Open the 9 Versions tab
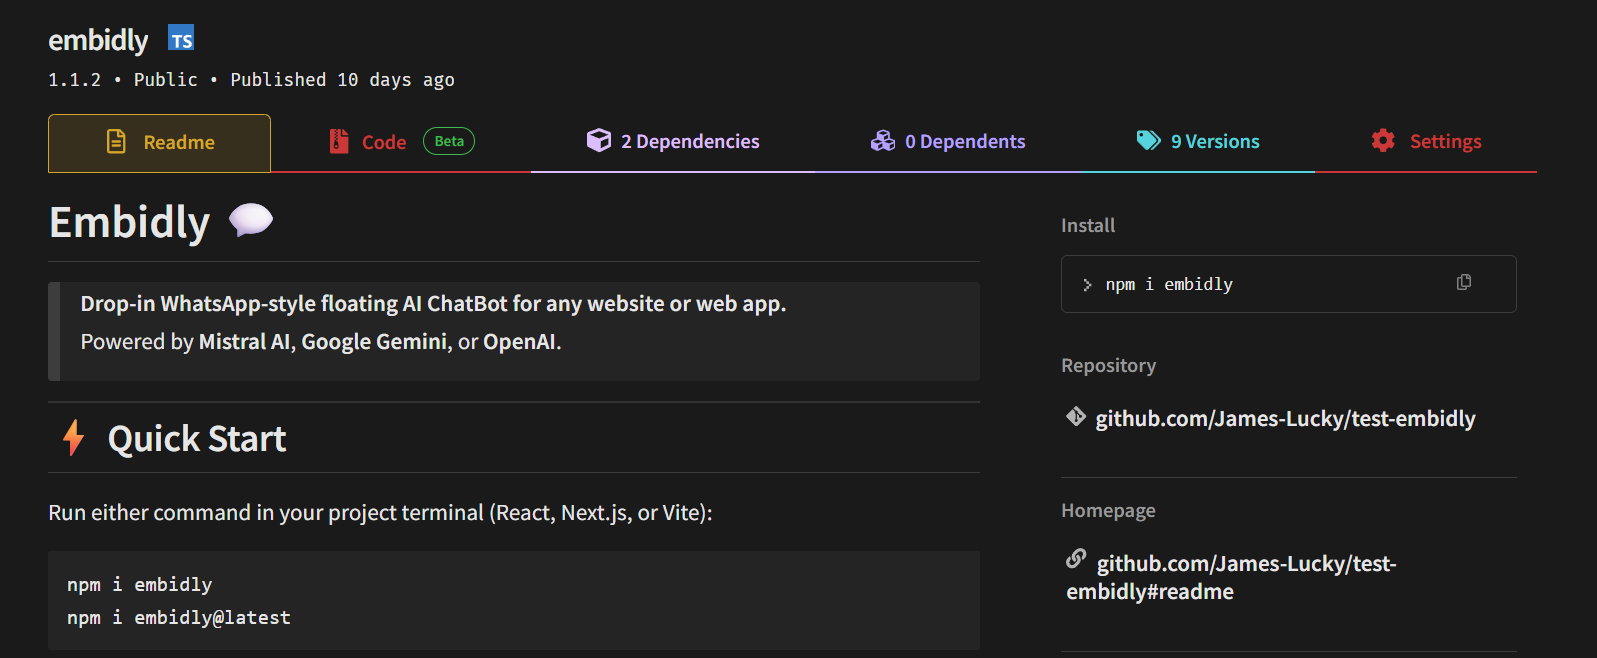The image size is (1597, 658). click(x=1198, y=143)
